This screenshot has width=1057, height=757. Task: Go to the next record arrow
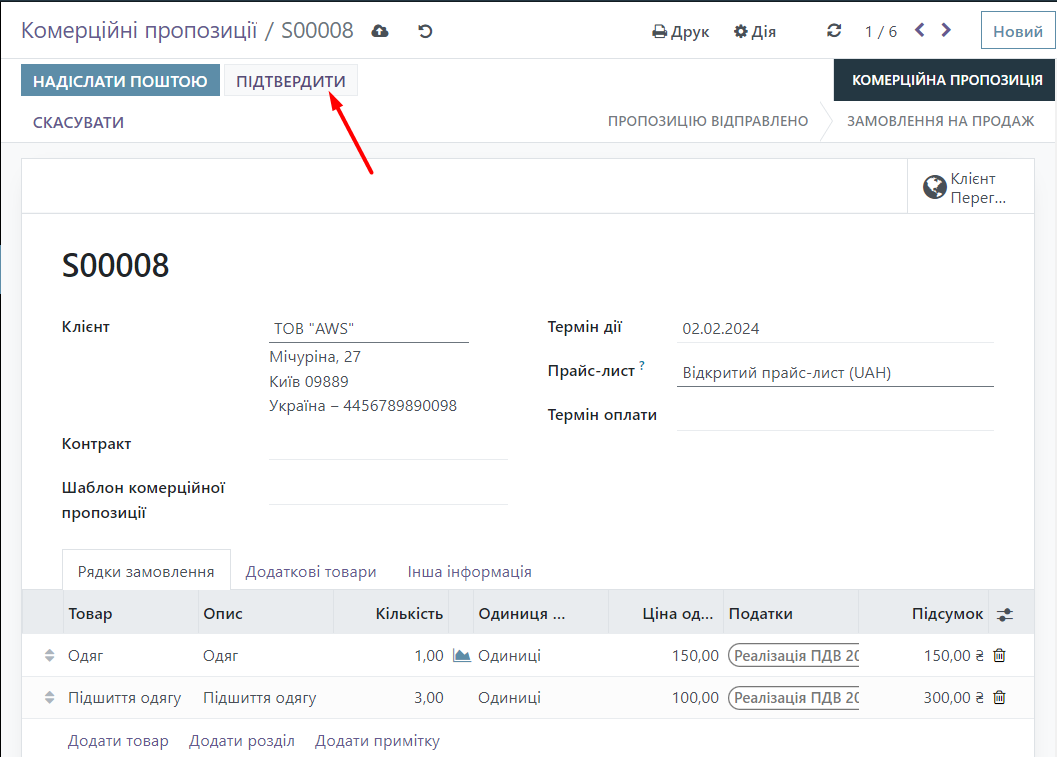(946, 31)
